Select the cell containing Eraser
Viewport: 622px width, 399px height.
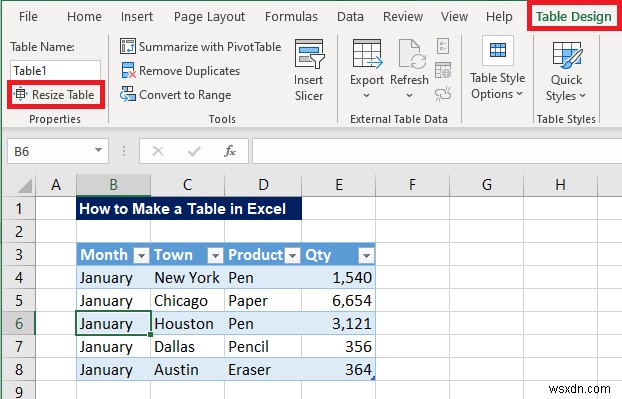coord(263,370)
